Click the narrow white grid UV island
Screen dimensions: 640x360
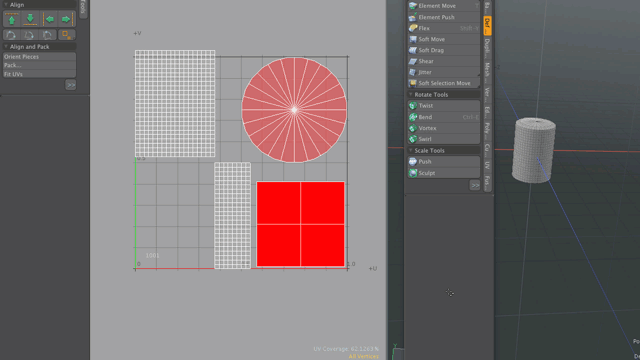point(233,216)
